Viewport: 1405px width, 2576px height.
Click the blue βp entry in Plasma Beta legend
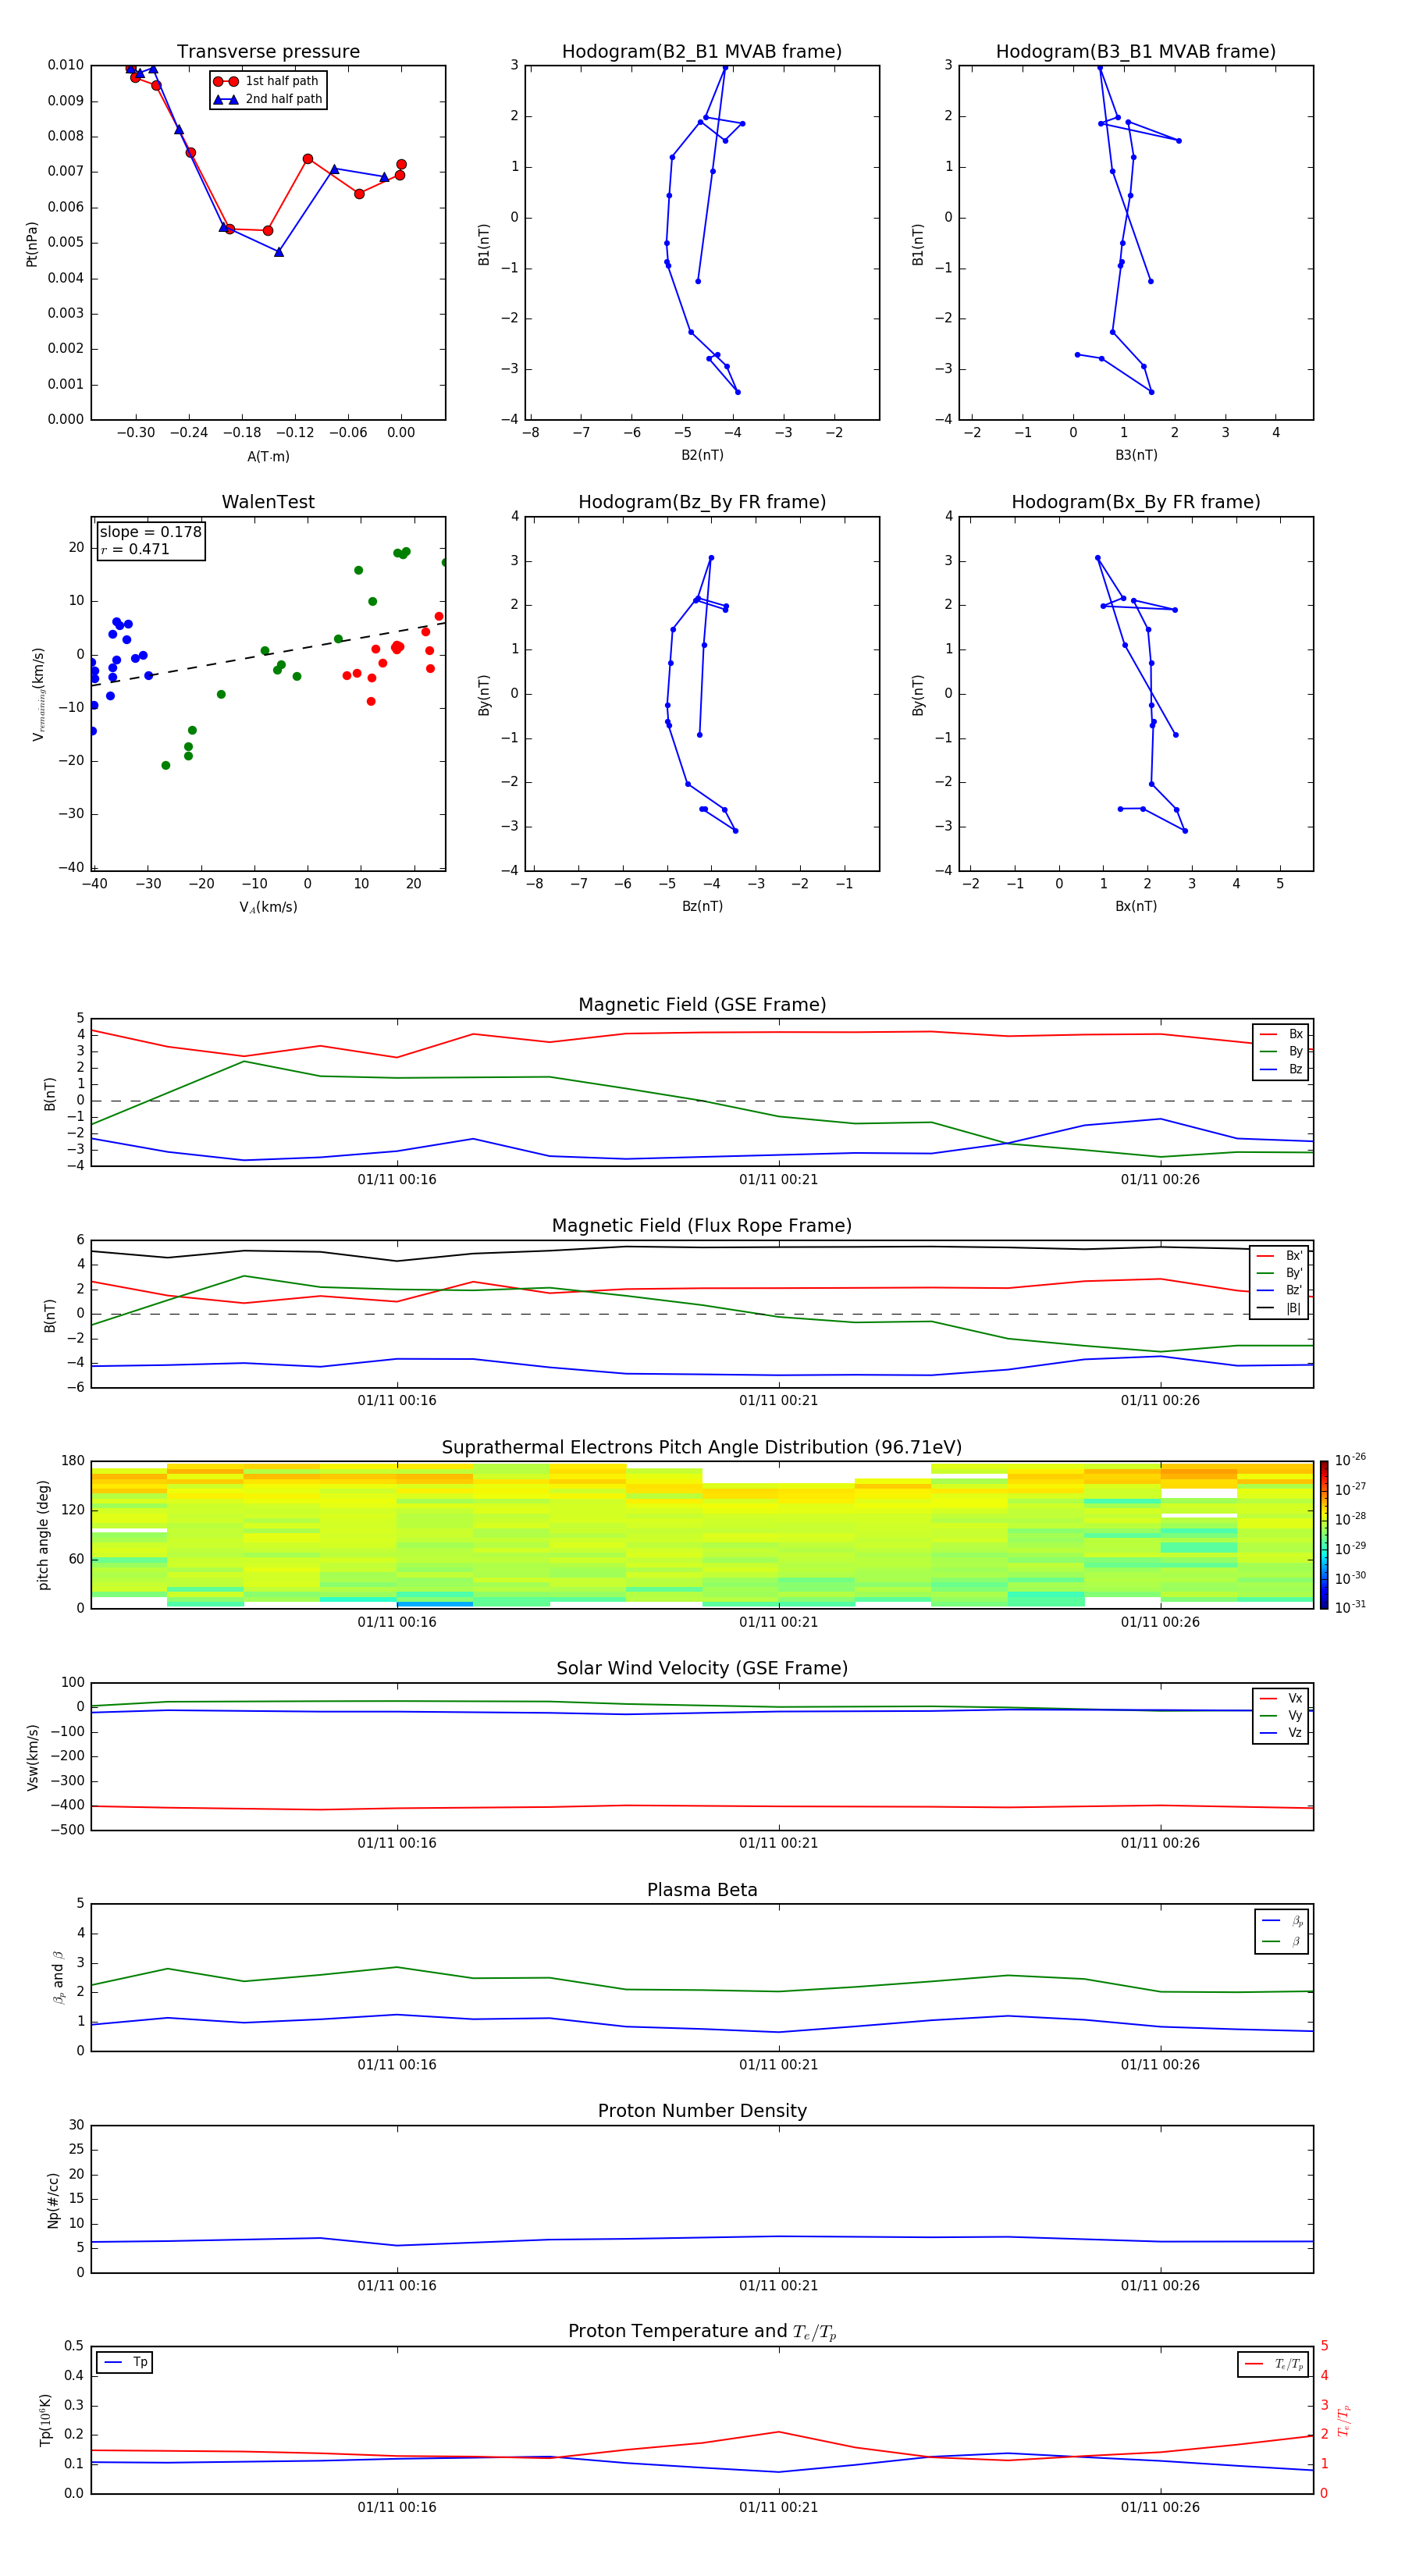pyautogui.click(x=1282, y=1921)
